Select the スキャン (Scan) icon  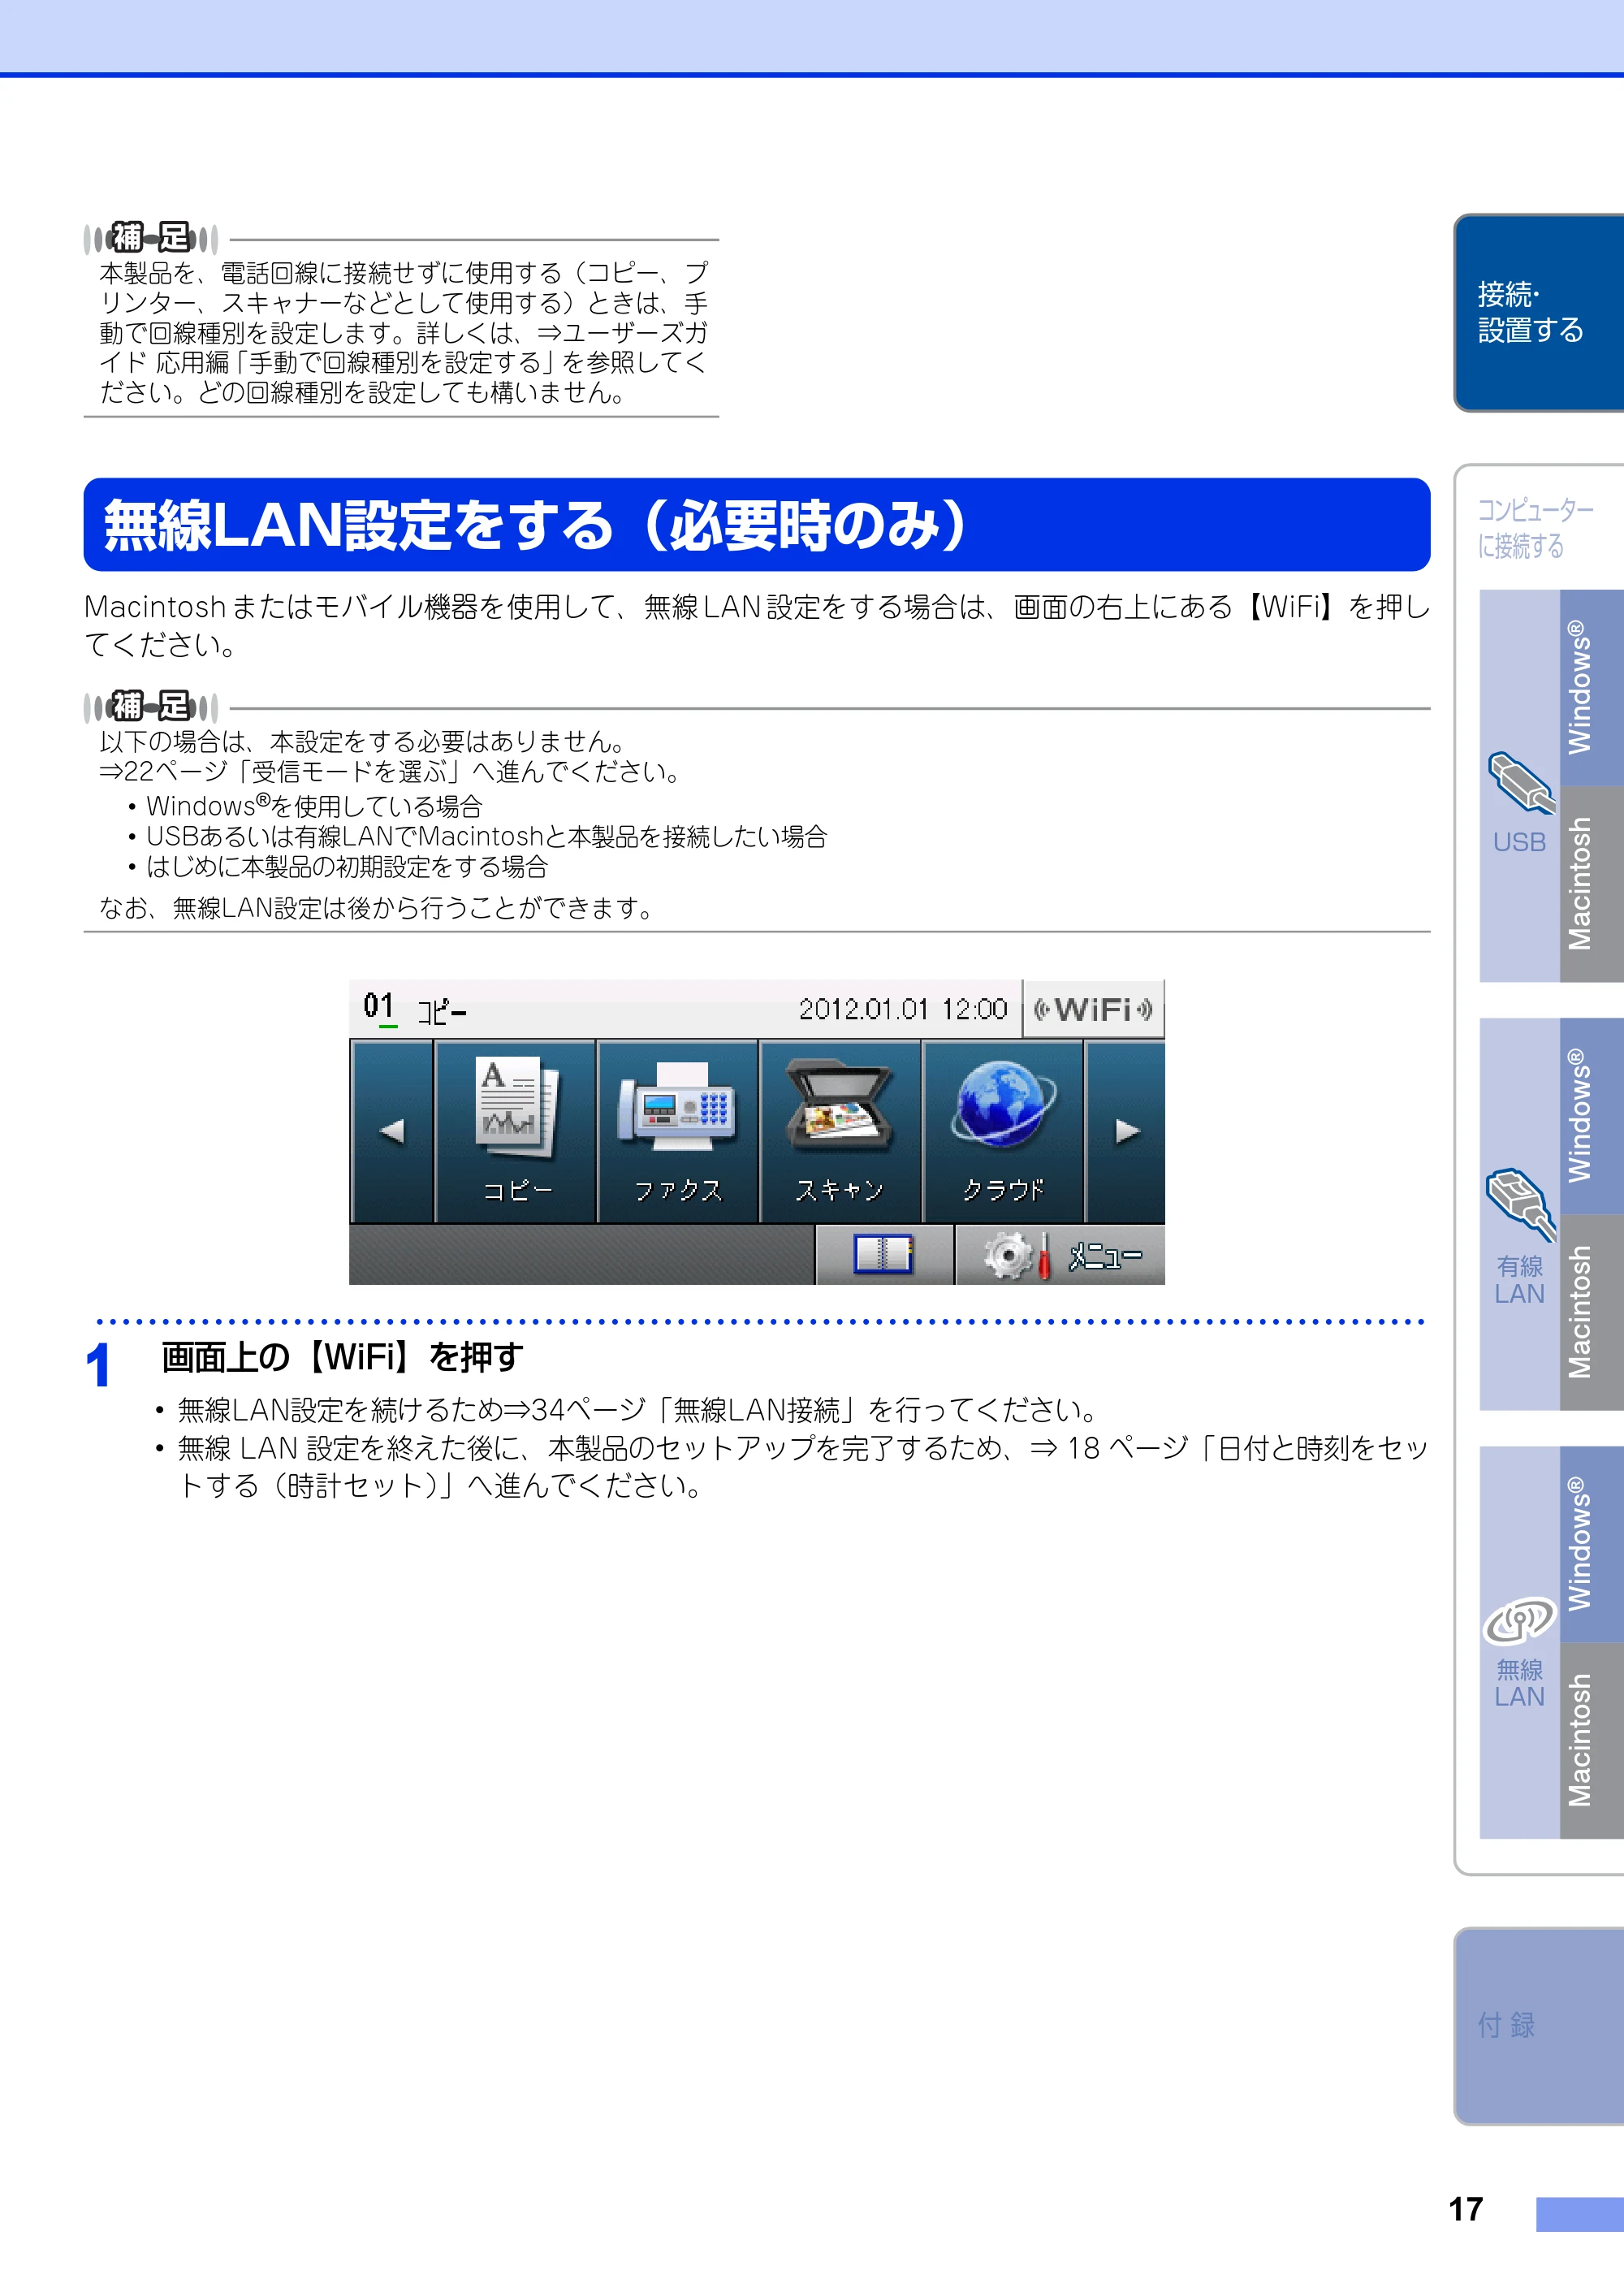tap(840, 1131)
